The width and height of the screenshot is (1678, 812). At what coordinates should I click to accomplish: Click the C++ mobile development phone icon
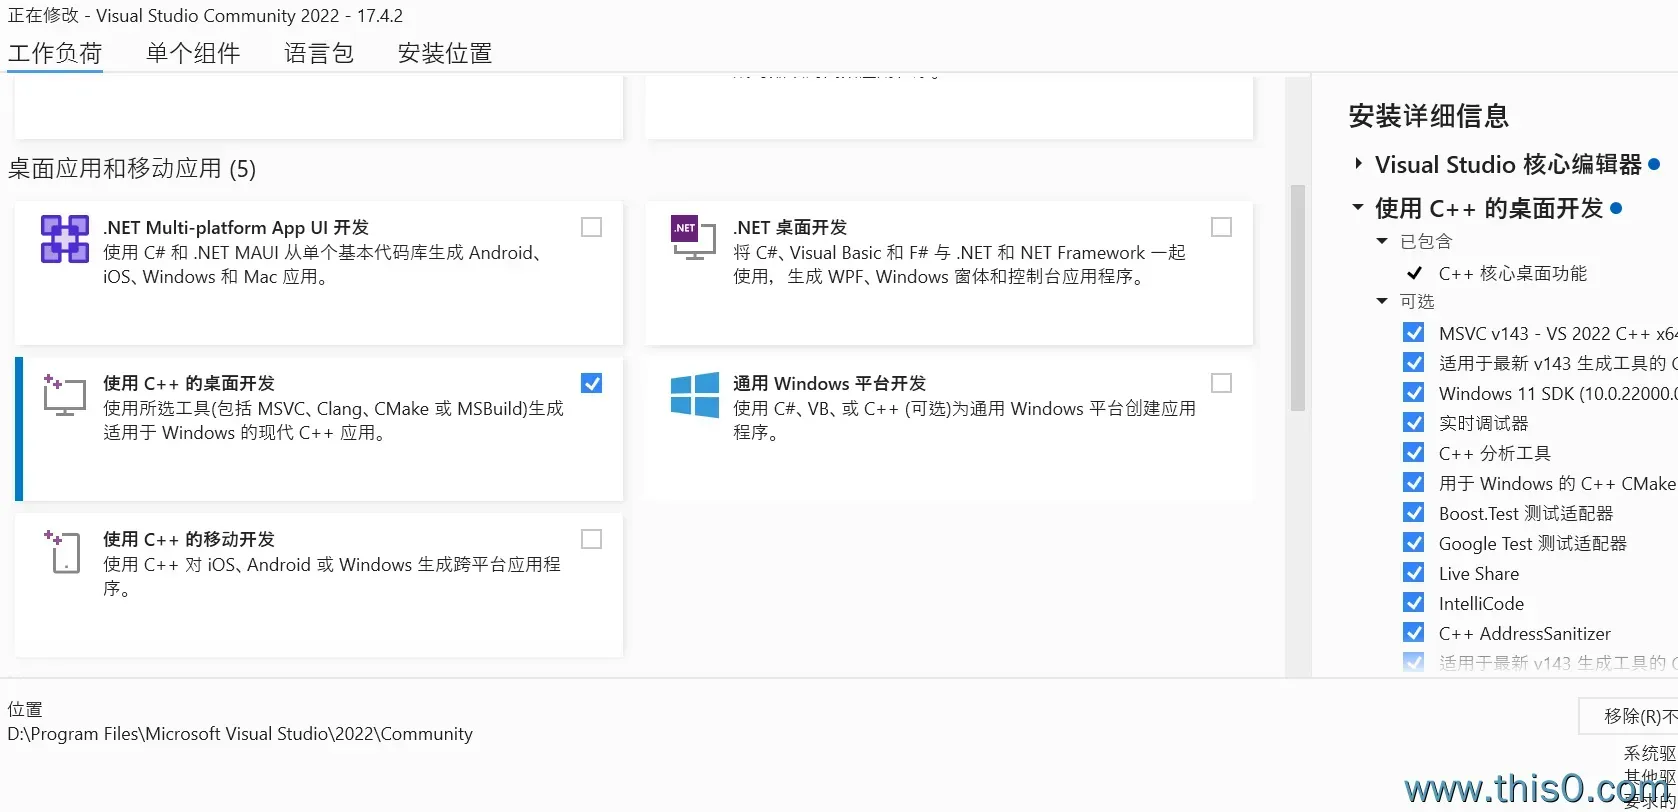(64, 552)
